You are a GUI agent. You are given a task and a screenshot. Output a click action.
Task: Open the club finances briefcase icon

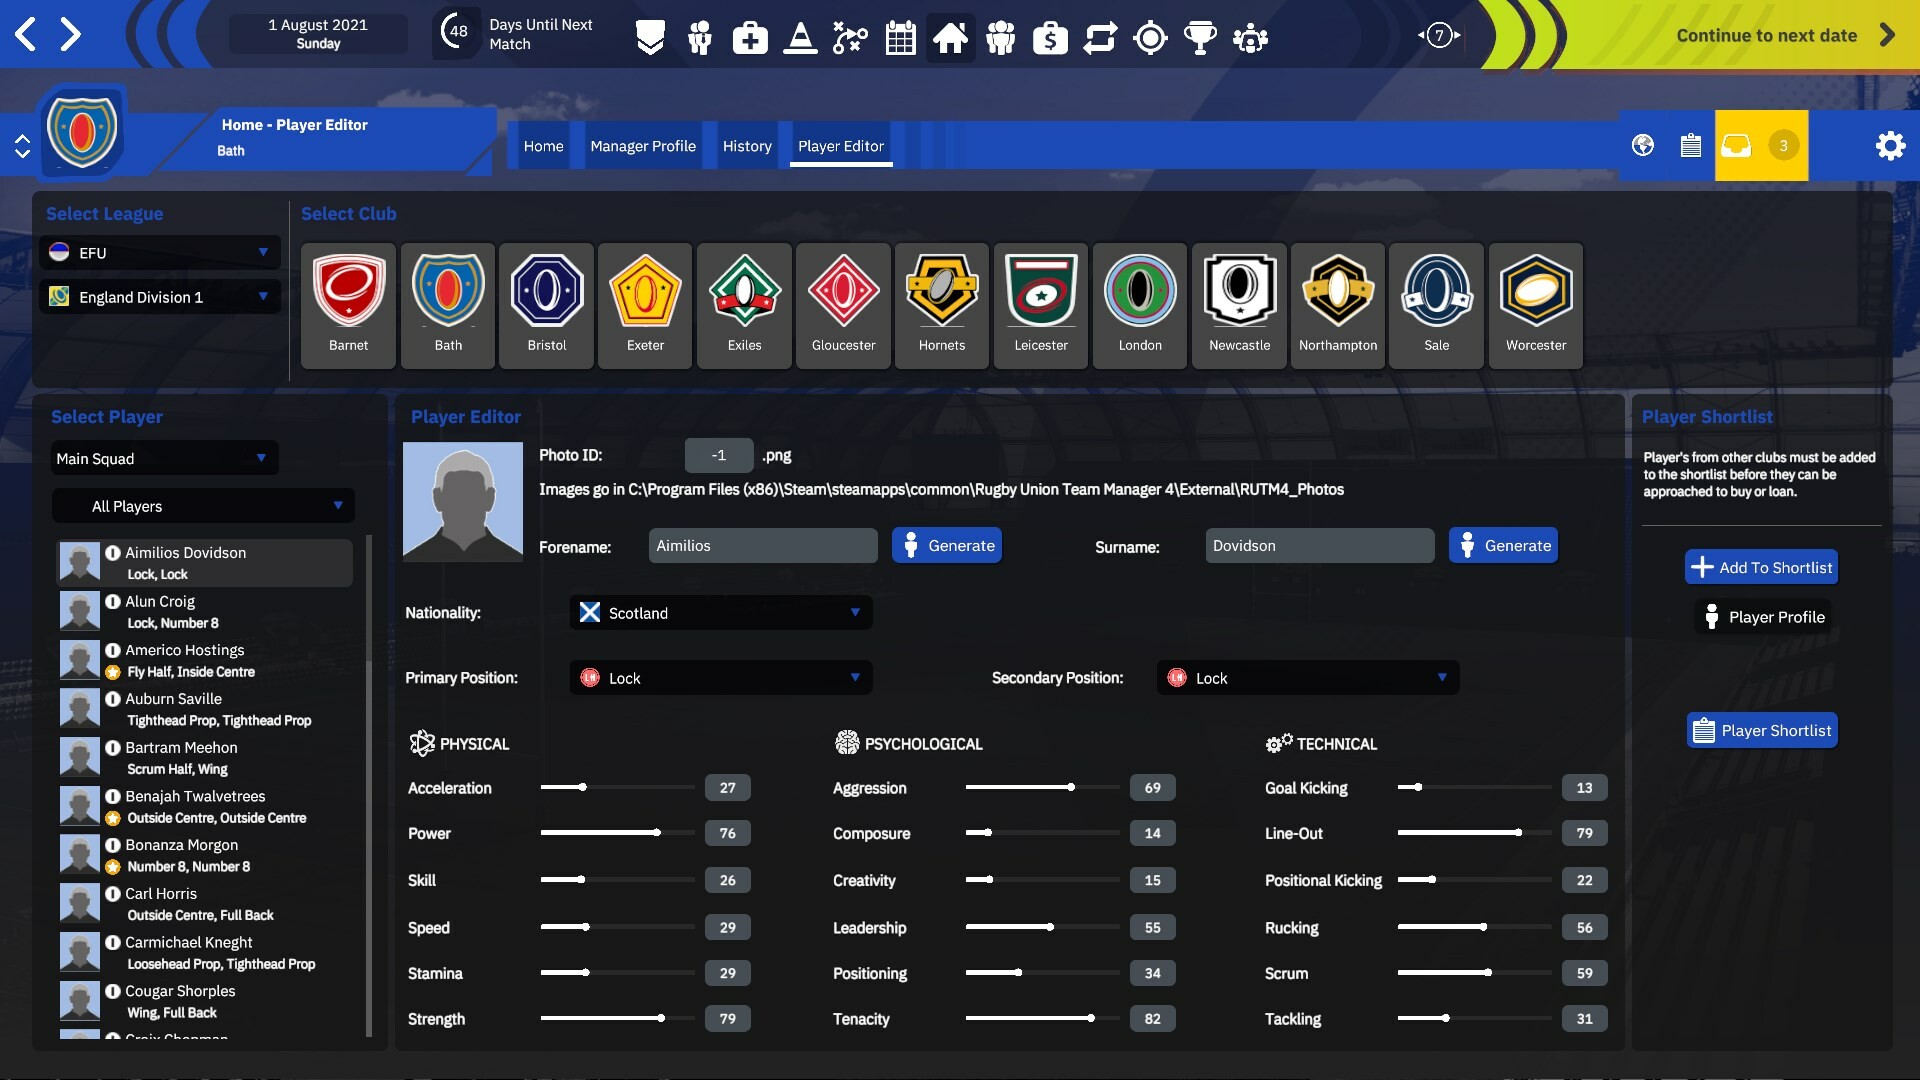click(1050, 37)
